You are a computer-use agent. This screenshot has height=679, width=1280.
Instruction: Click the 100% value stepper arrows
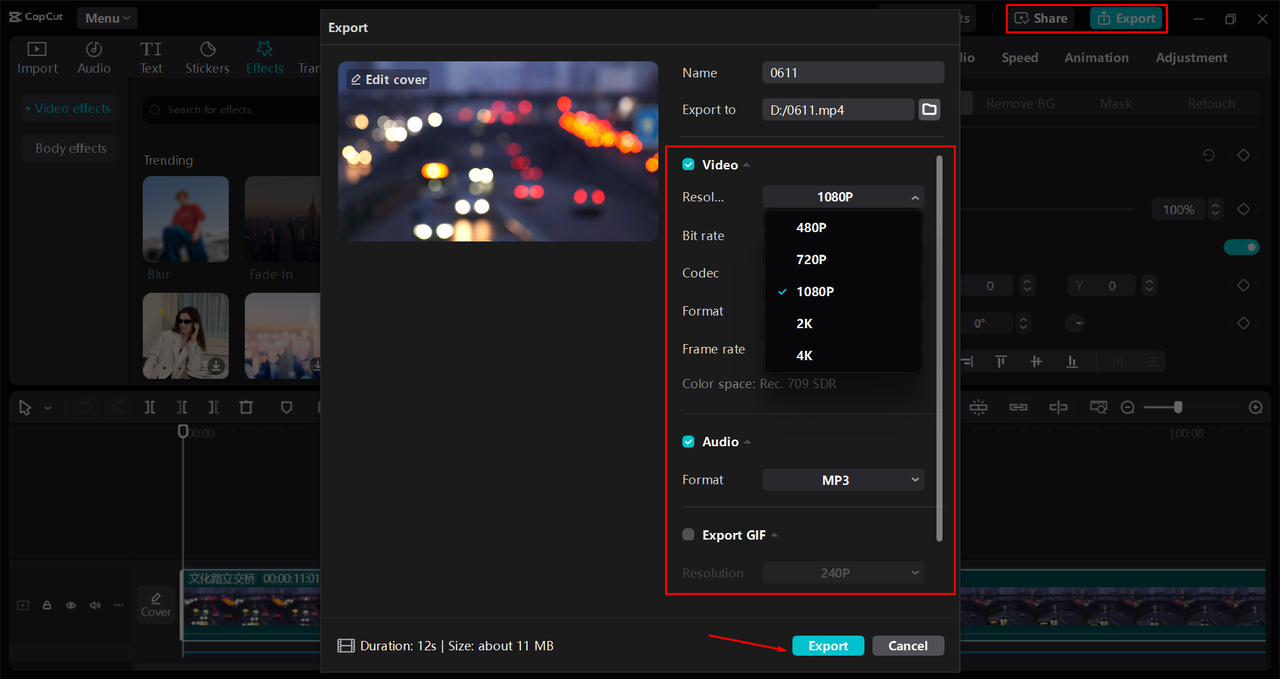(x=1215, y=209)
